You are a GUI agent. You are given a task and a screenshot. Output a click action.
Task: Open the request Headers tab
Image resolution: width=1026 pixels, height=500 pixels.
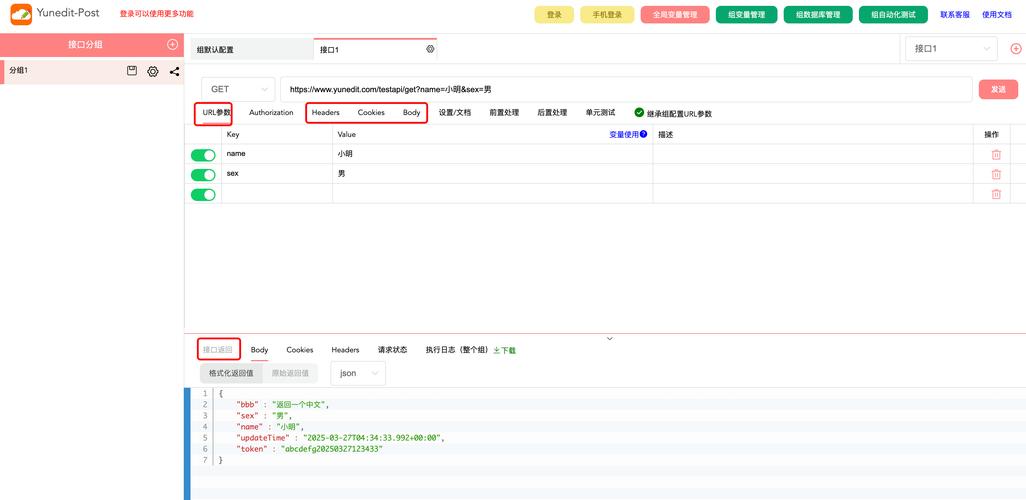(325, 113)
